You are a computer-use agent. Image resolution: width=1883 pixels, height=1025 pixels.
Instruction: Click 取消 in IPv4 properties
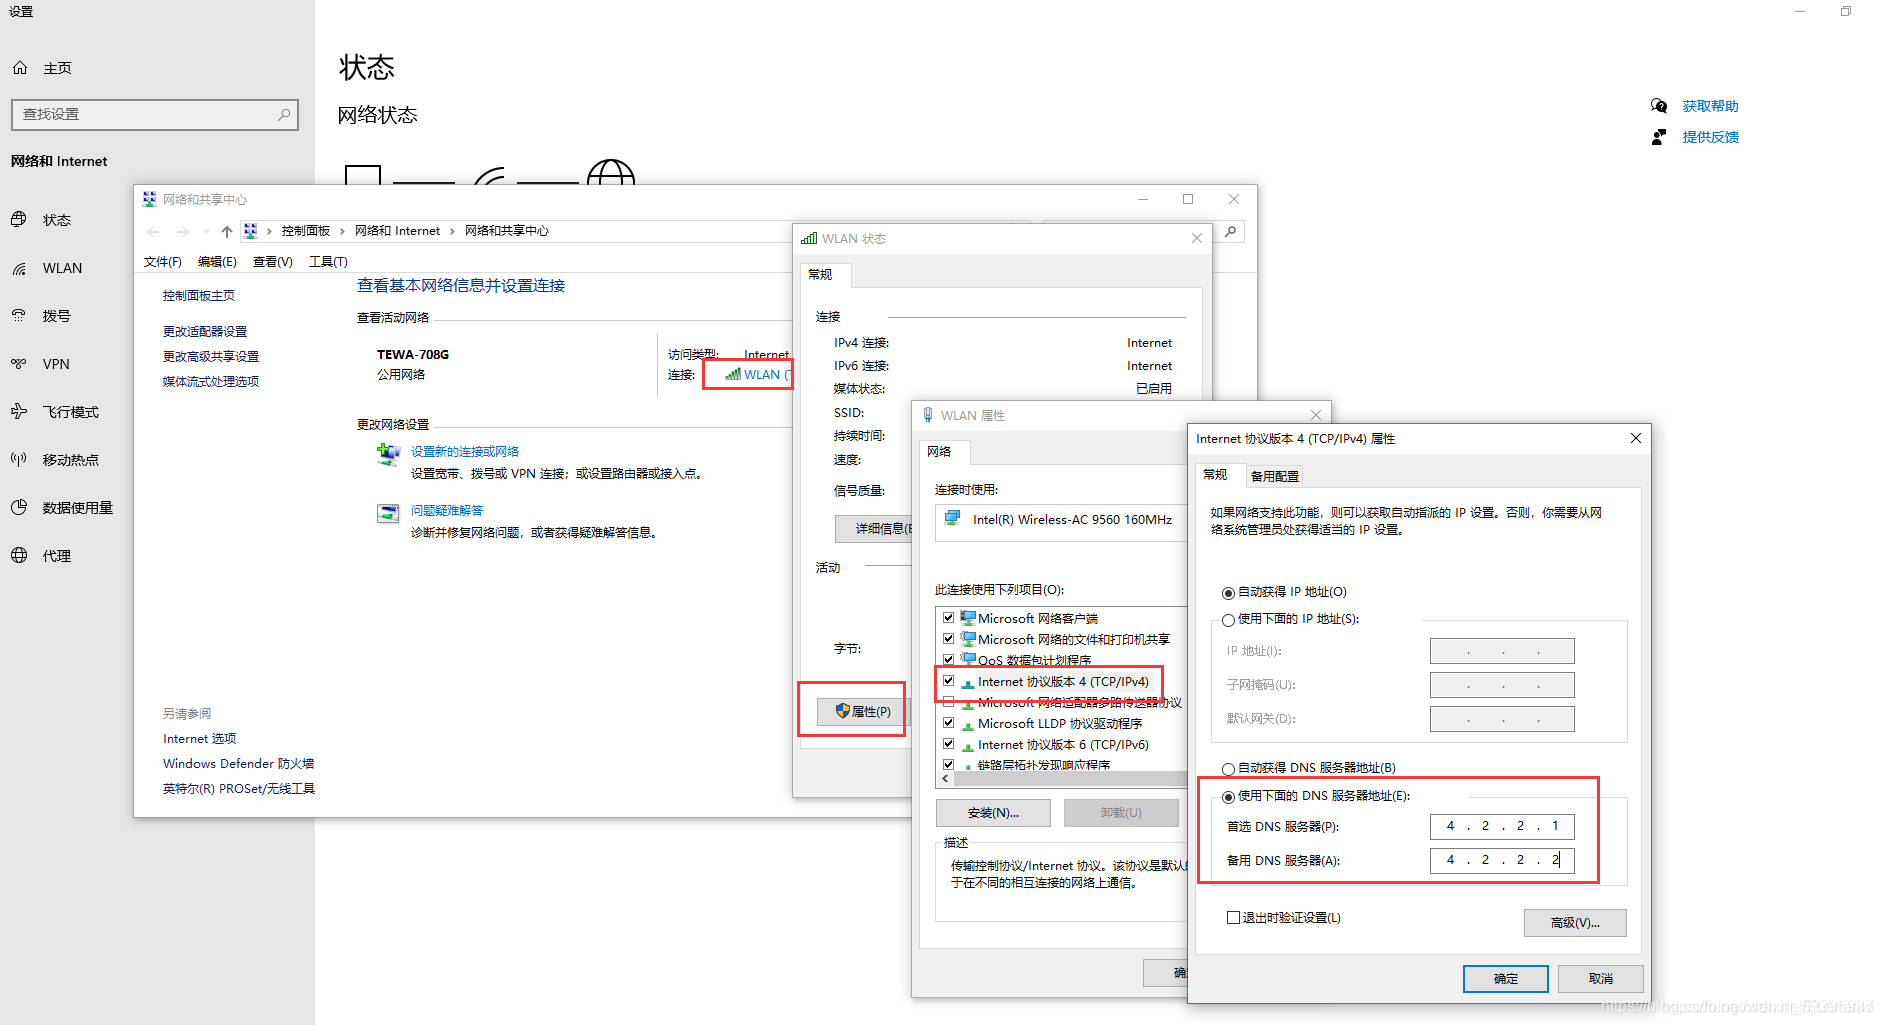pyautogui.click(x=1600, y=979)
